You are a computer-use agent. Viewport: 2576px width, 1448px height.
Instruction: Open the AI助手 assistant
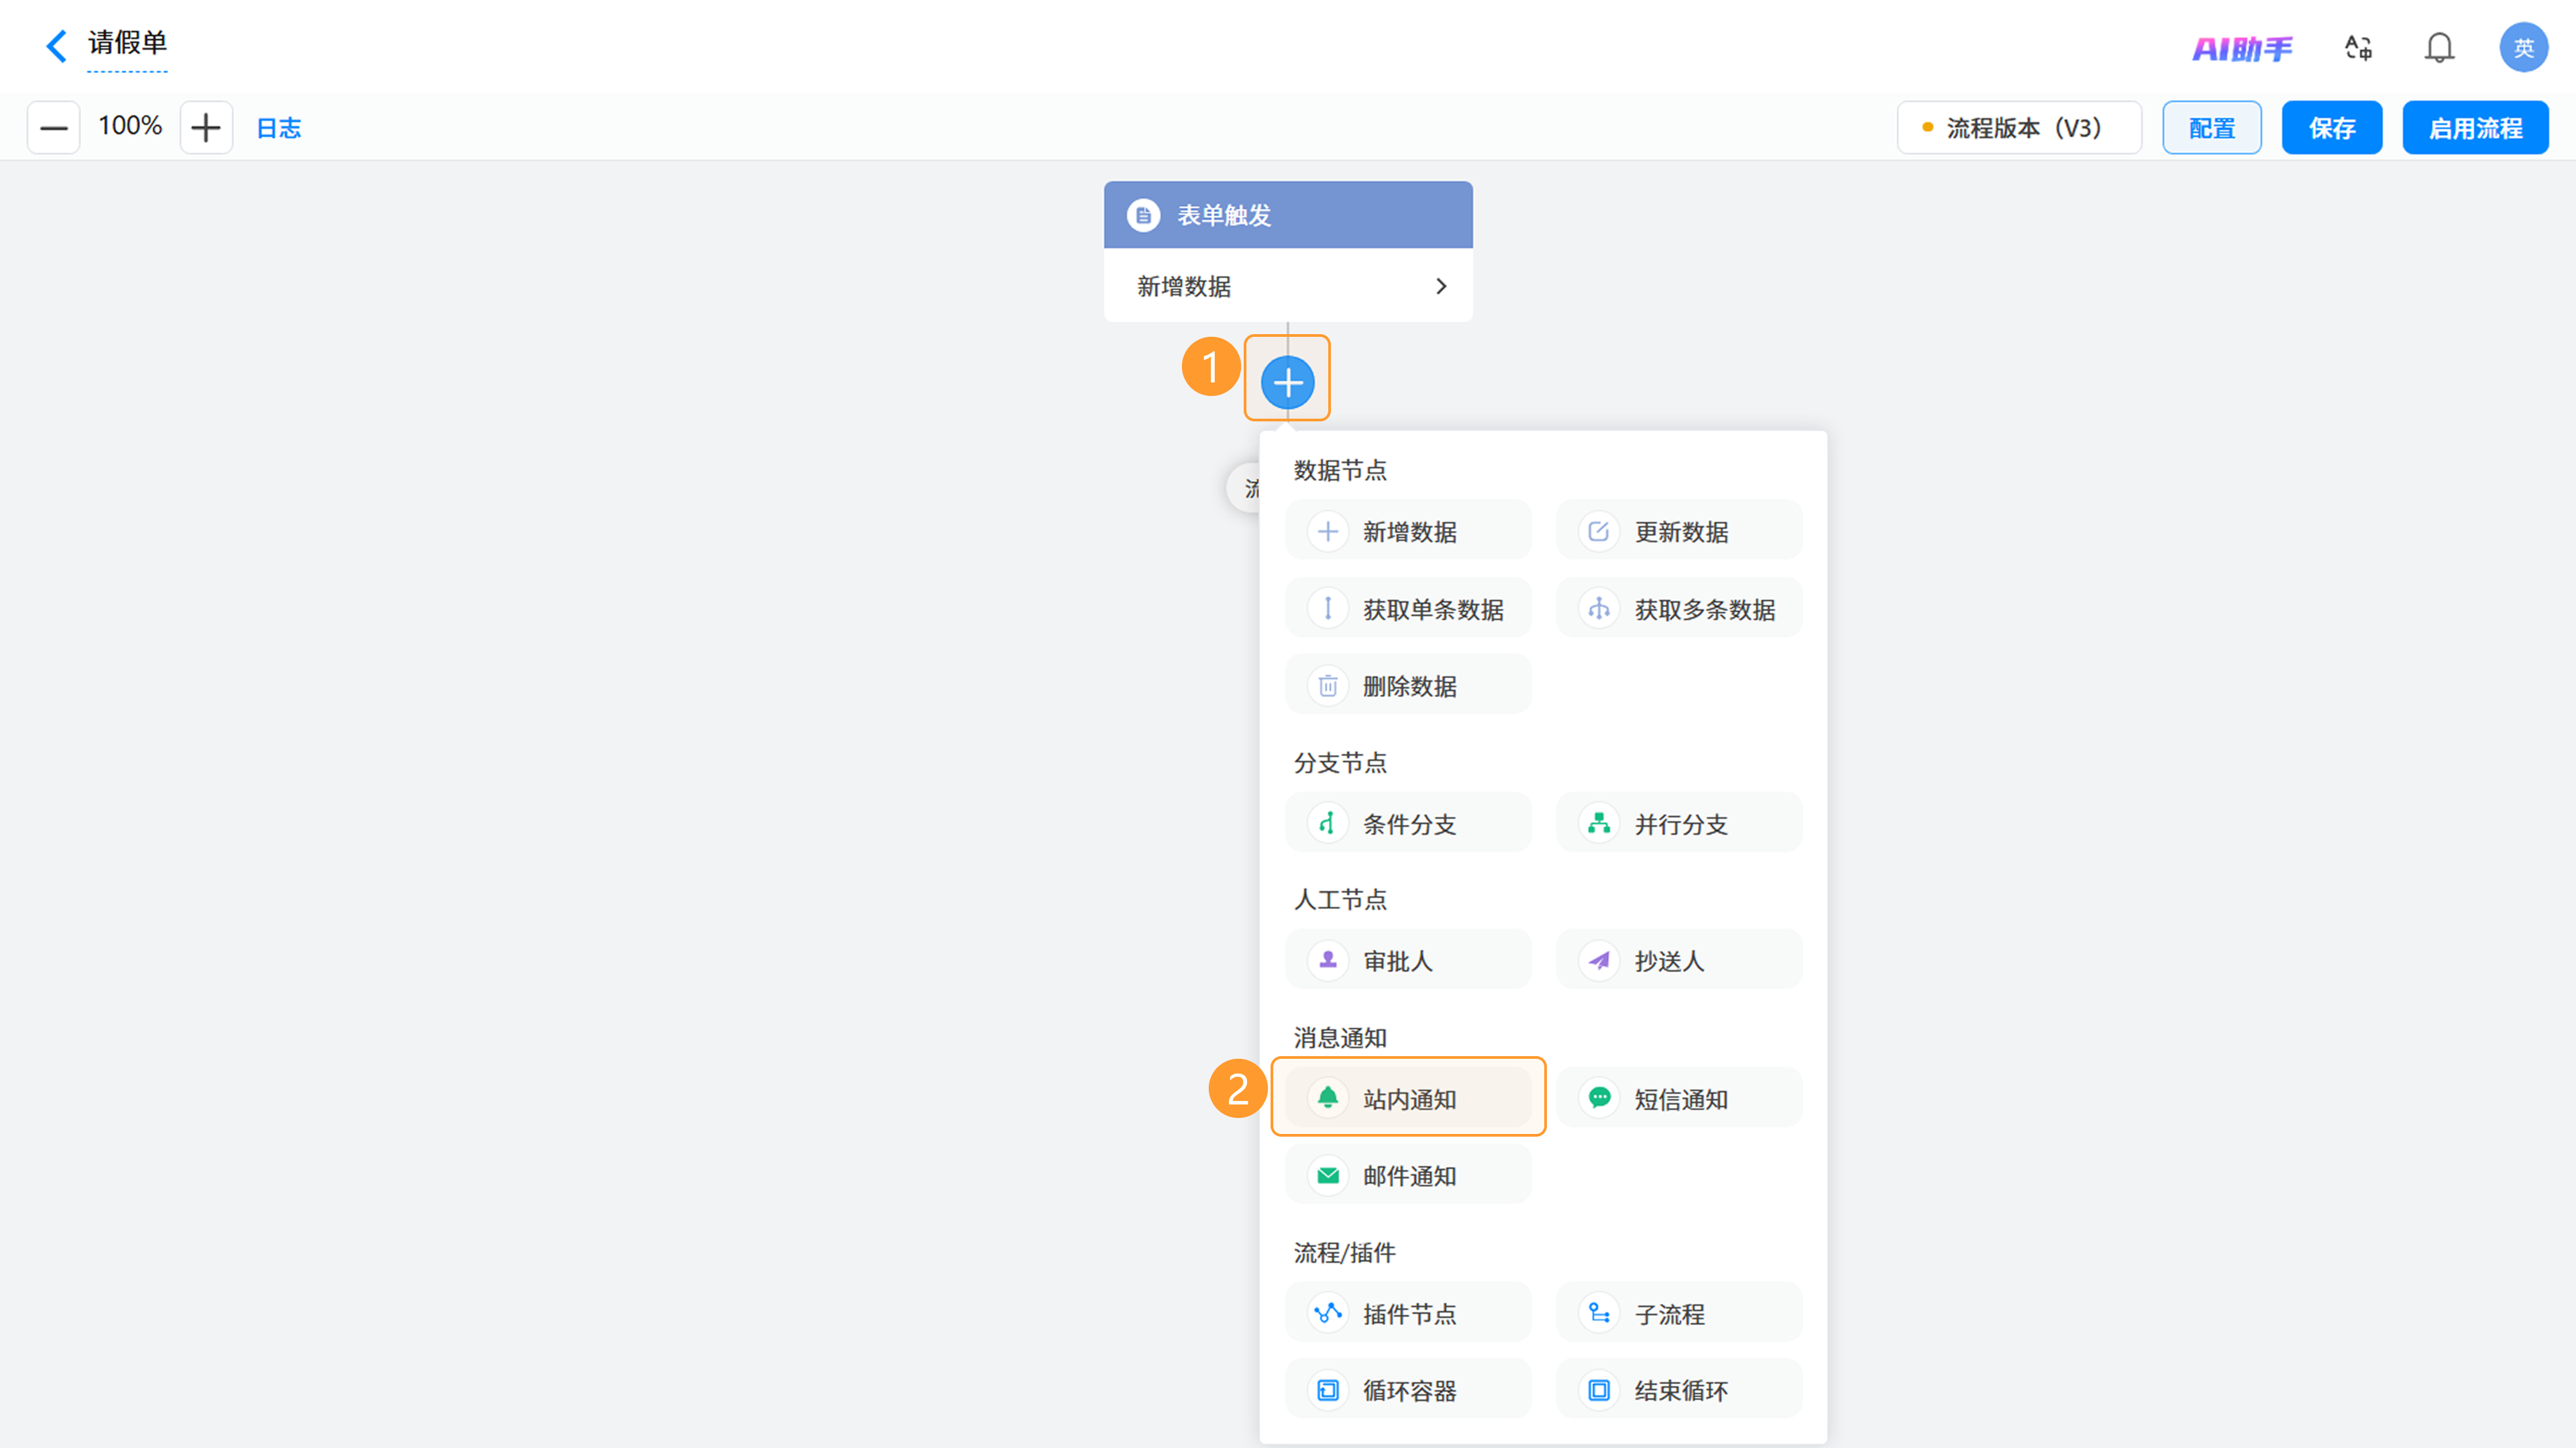tap(2242, 48)
